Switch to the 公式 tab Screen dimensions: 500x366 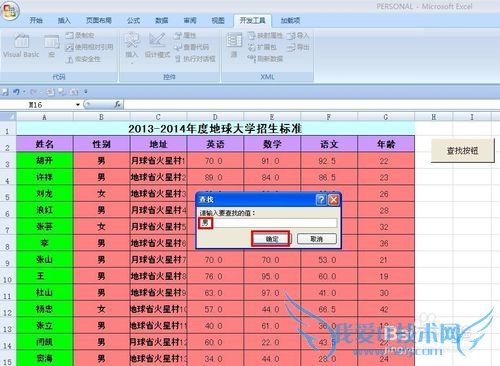tap(133, 21)
